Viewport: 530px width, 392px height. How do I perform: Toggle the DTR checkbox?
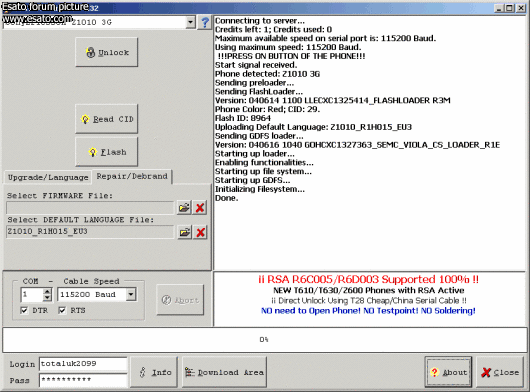[x=24, y=310]
